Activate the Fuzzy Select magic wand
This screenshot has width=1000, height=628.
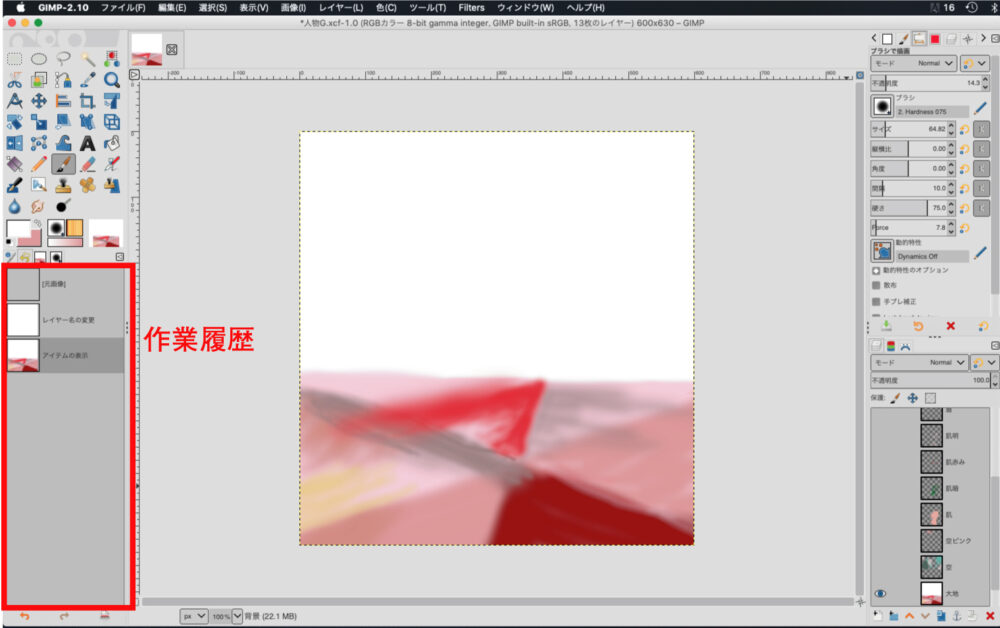click(88, 59)
